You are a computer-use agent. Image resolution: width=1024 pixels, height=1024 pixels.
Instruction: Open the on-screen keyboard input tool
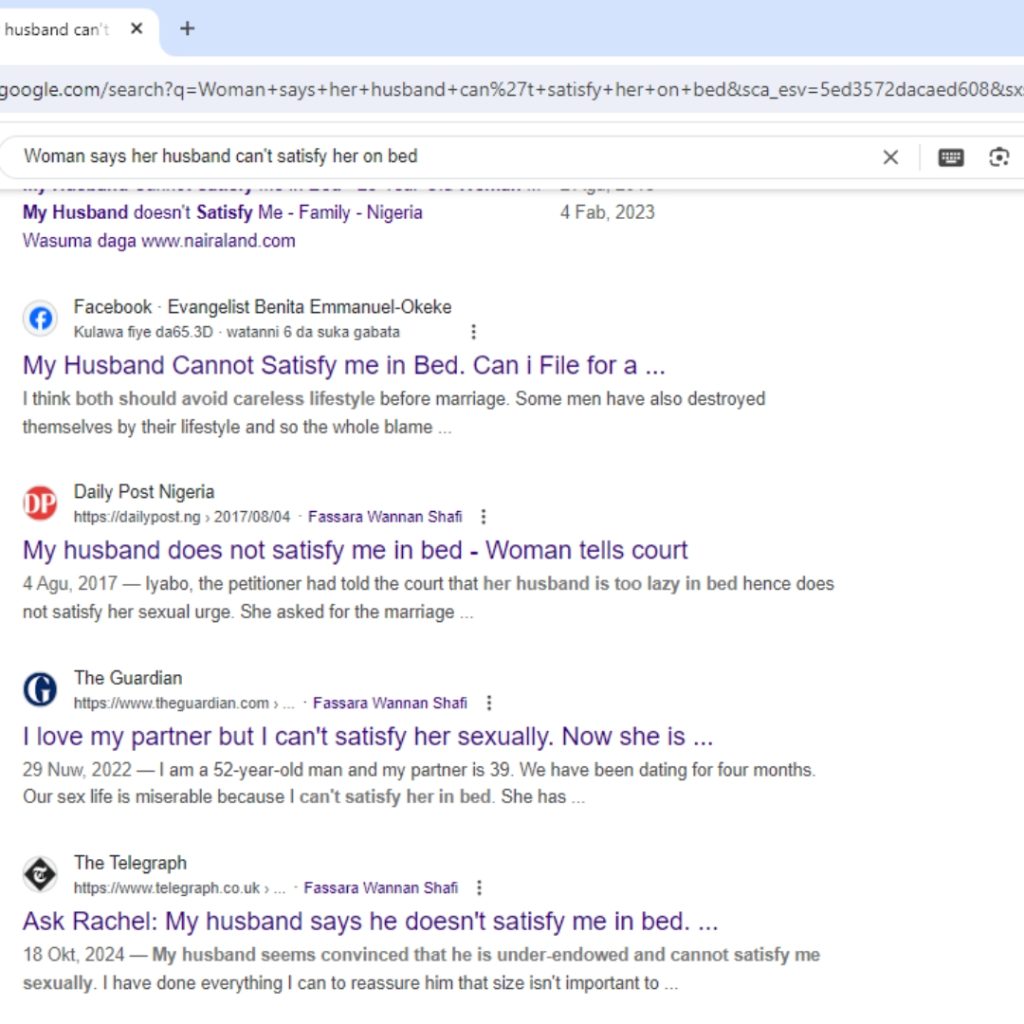tap(950, 157)
